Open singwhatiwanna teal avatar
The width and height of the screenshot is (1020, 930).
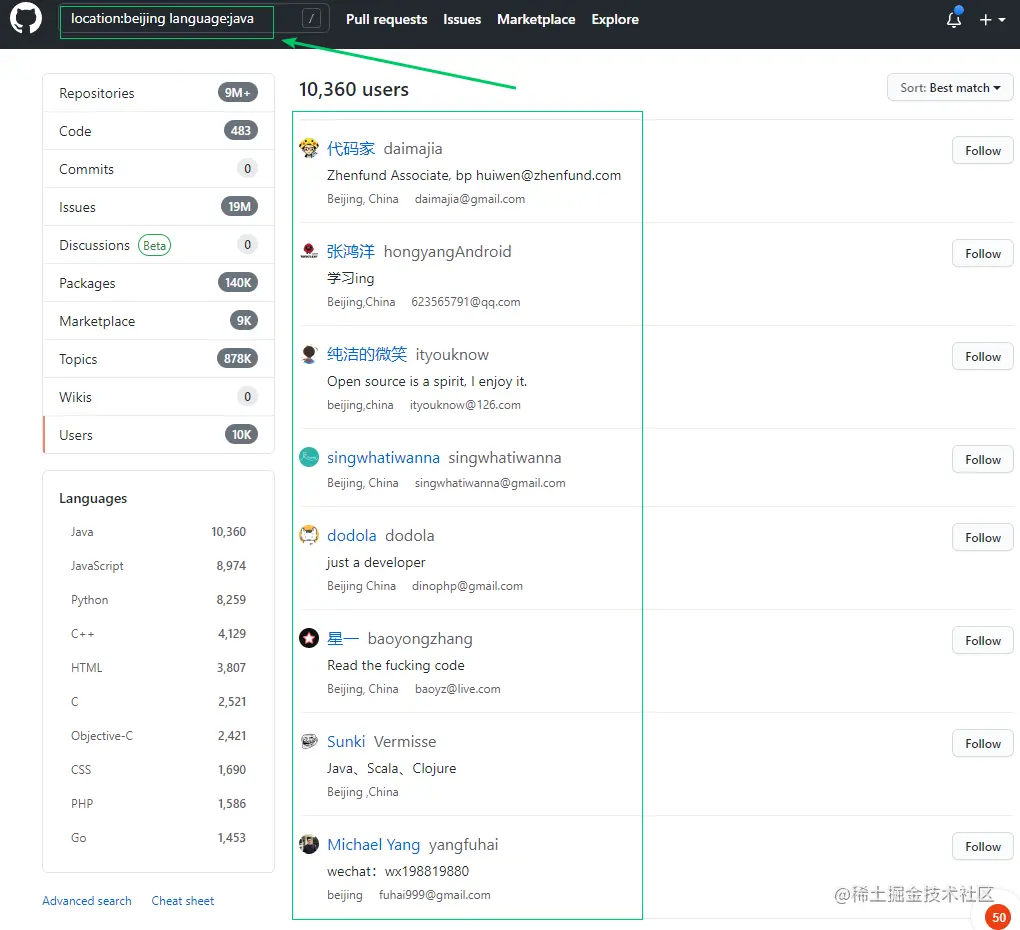pyautogui.click(x=309, y=457)
